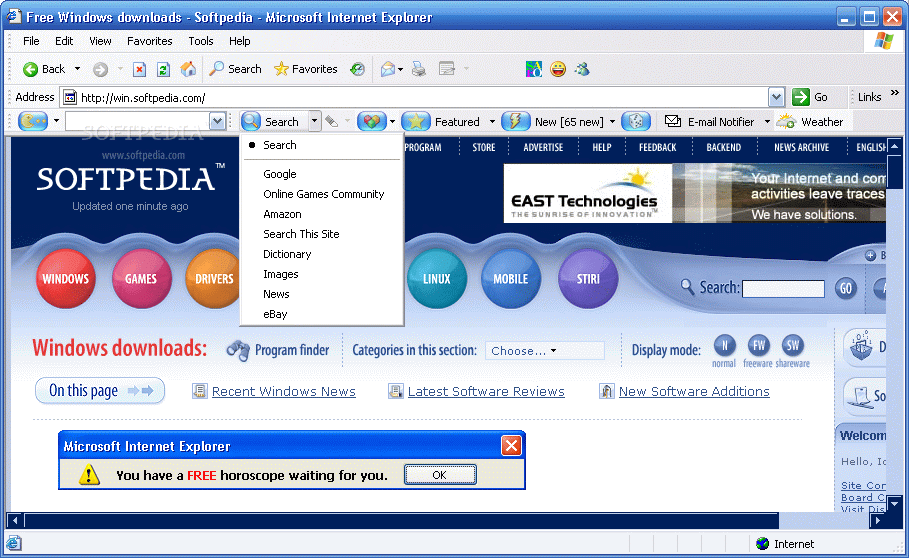909x558 pixels.
Task: Open the Tools menu
Action: pos(201,41)
